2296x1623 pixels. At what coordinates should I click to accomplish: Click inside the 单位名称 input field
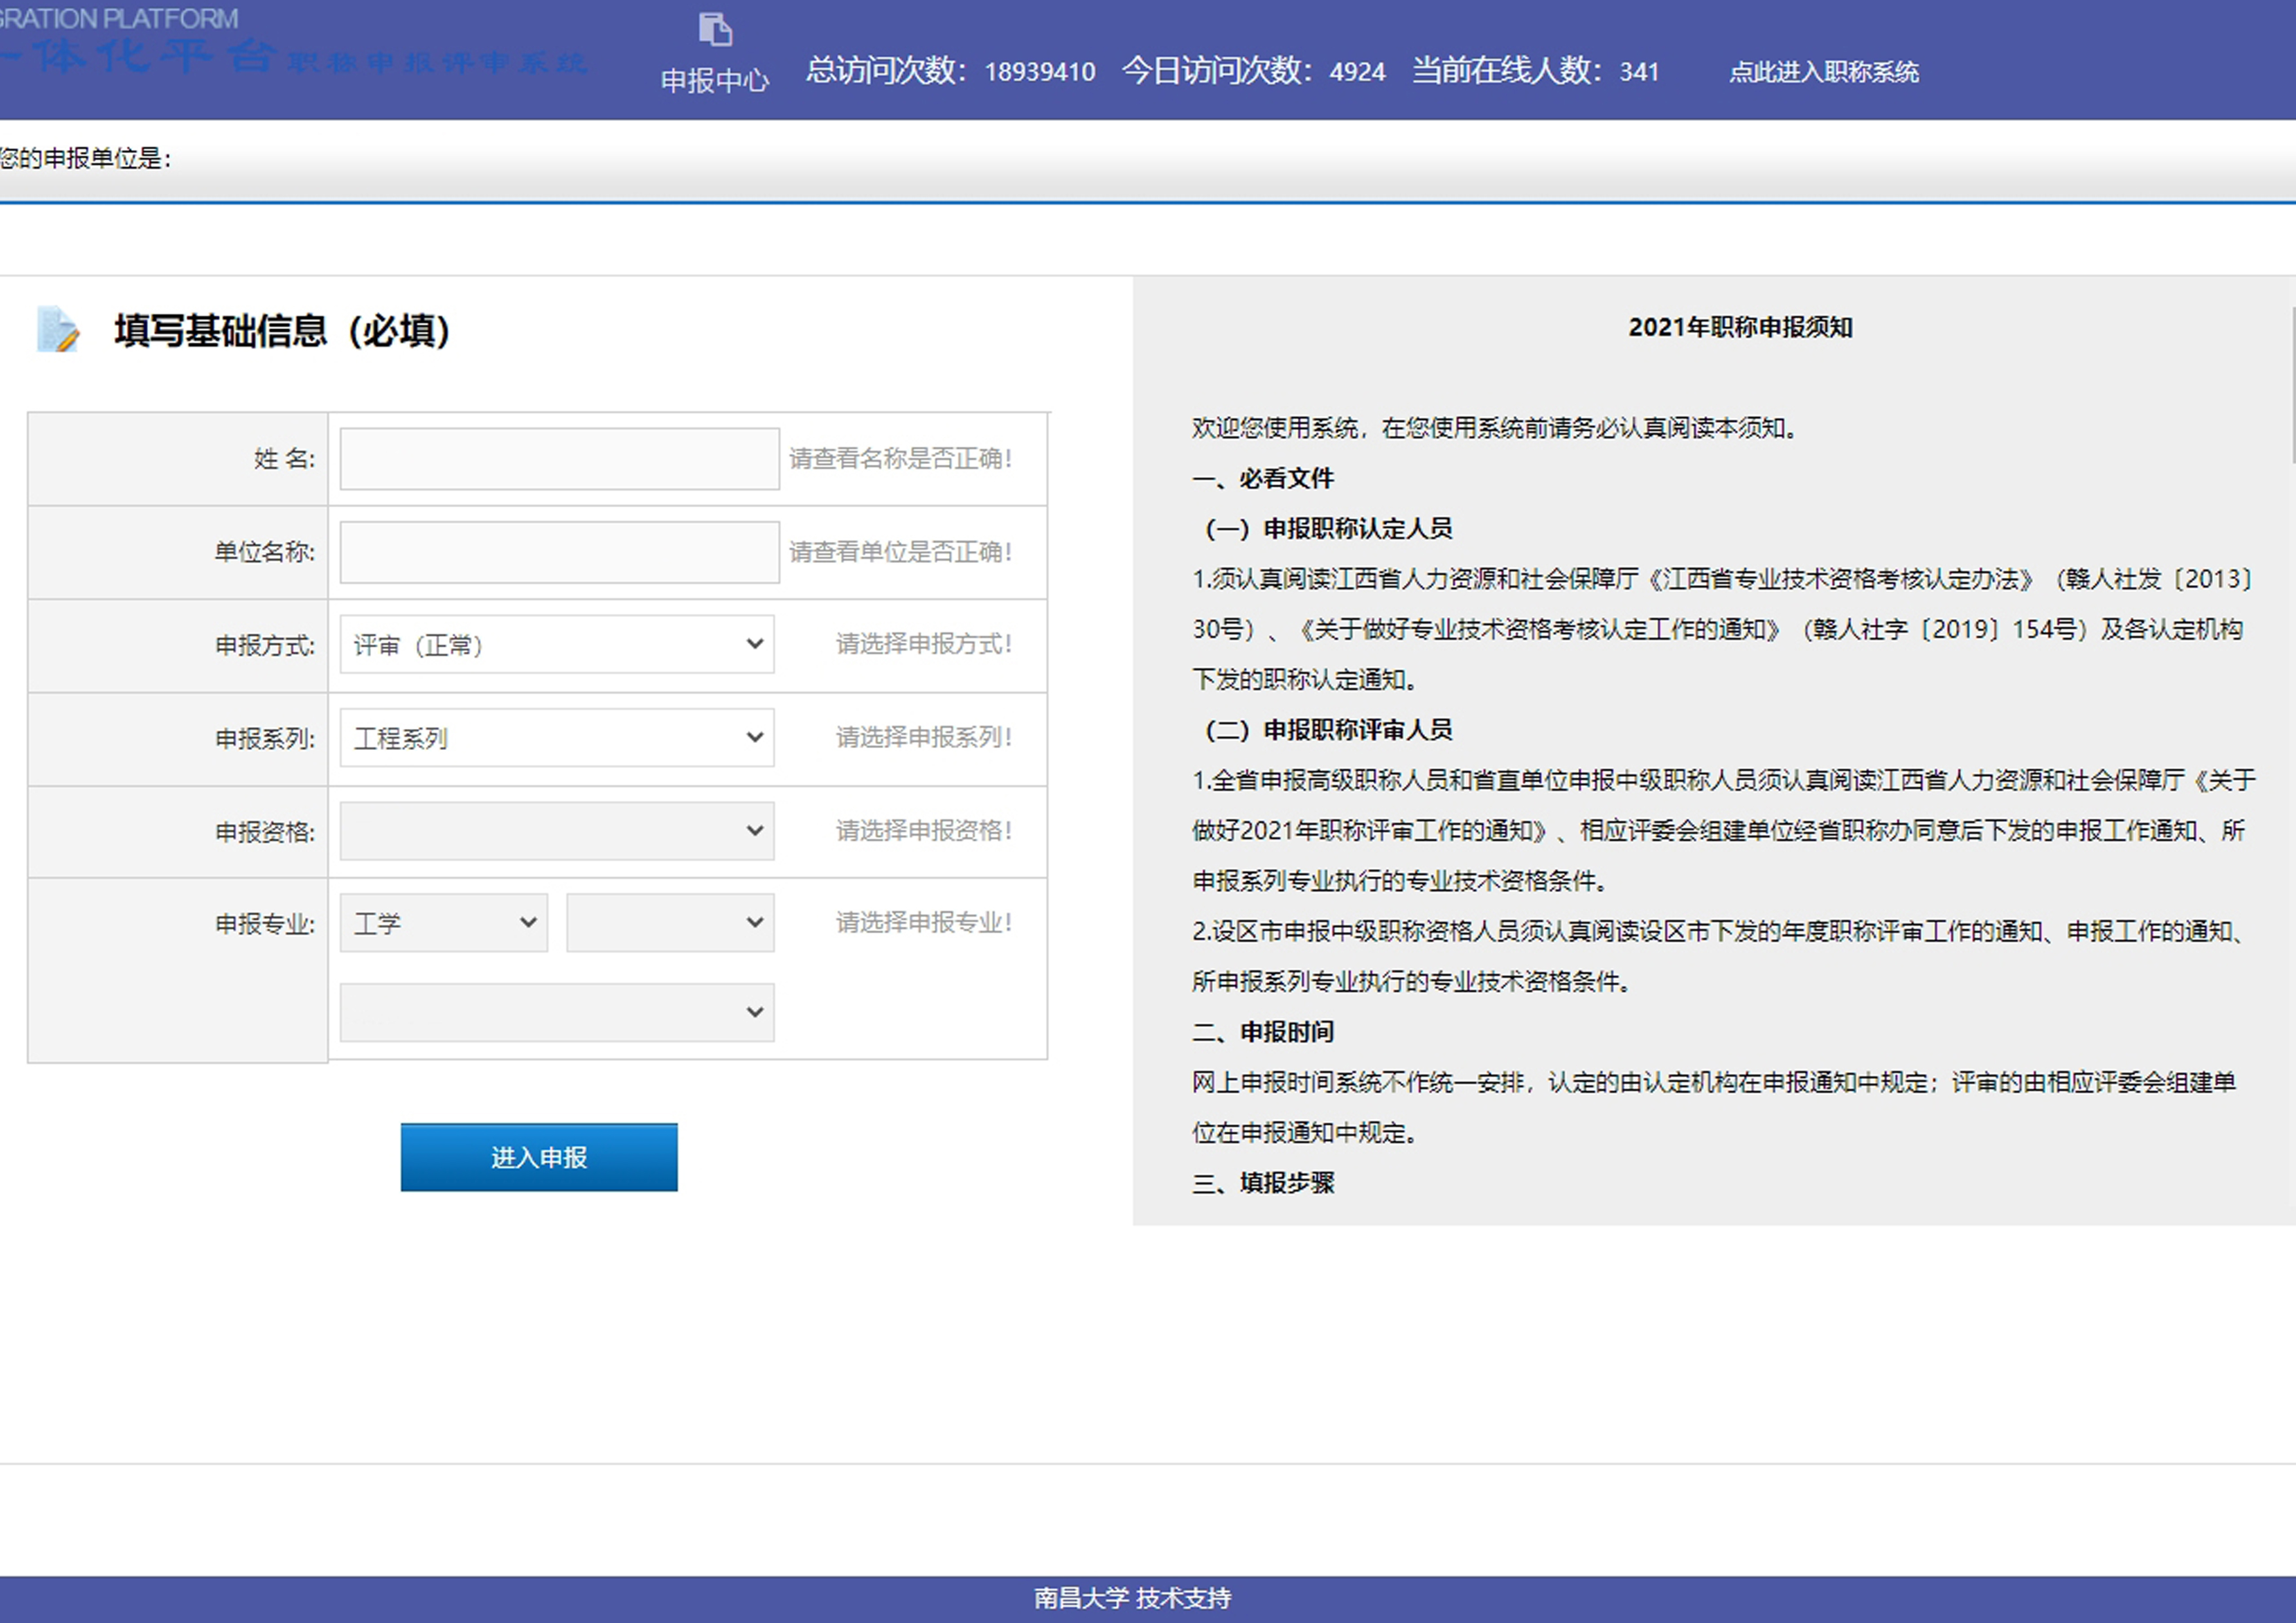(x=557, y=551)
